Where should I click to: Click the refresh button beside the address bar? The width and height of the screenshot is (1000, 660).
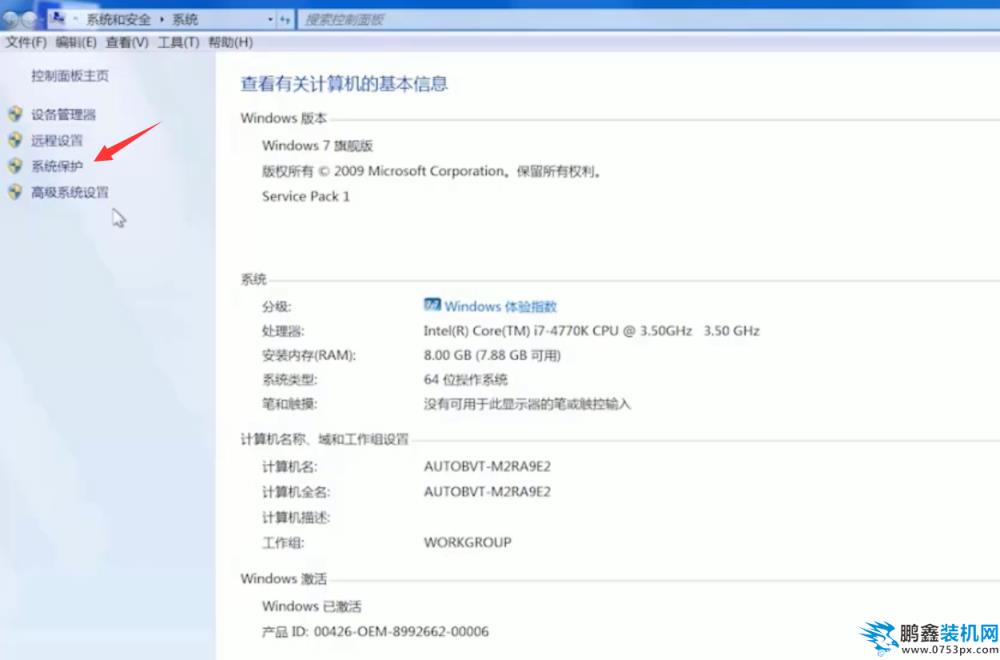point(285,20)
